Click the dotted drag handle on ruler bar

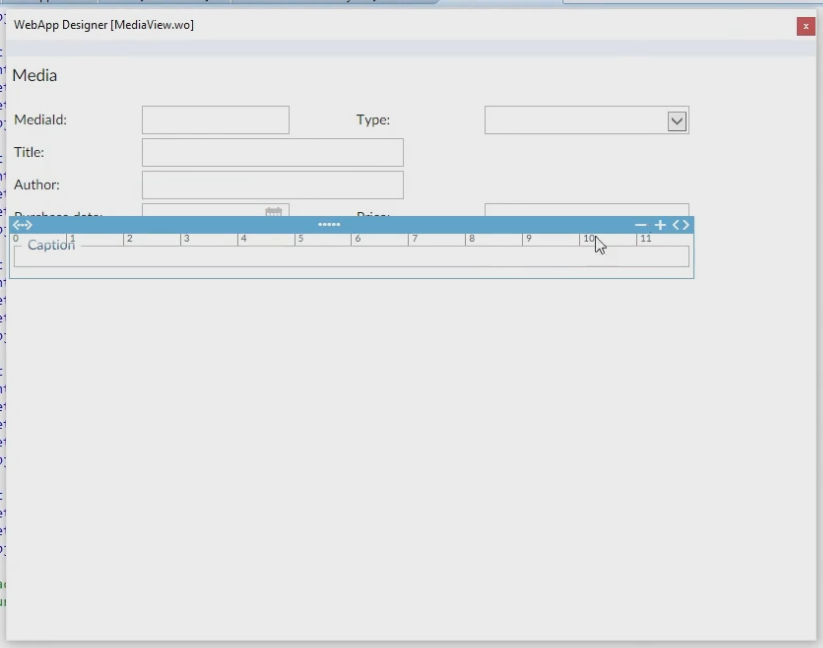[x=329, y=225]
